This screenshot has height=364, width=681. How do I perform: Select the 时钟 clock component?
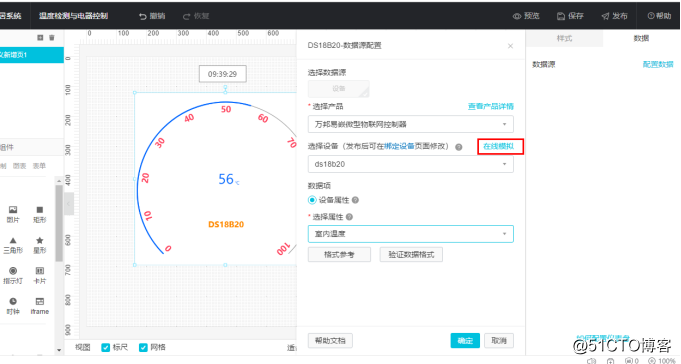click(x=13, y=306)
